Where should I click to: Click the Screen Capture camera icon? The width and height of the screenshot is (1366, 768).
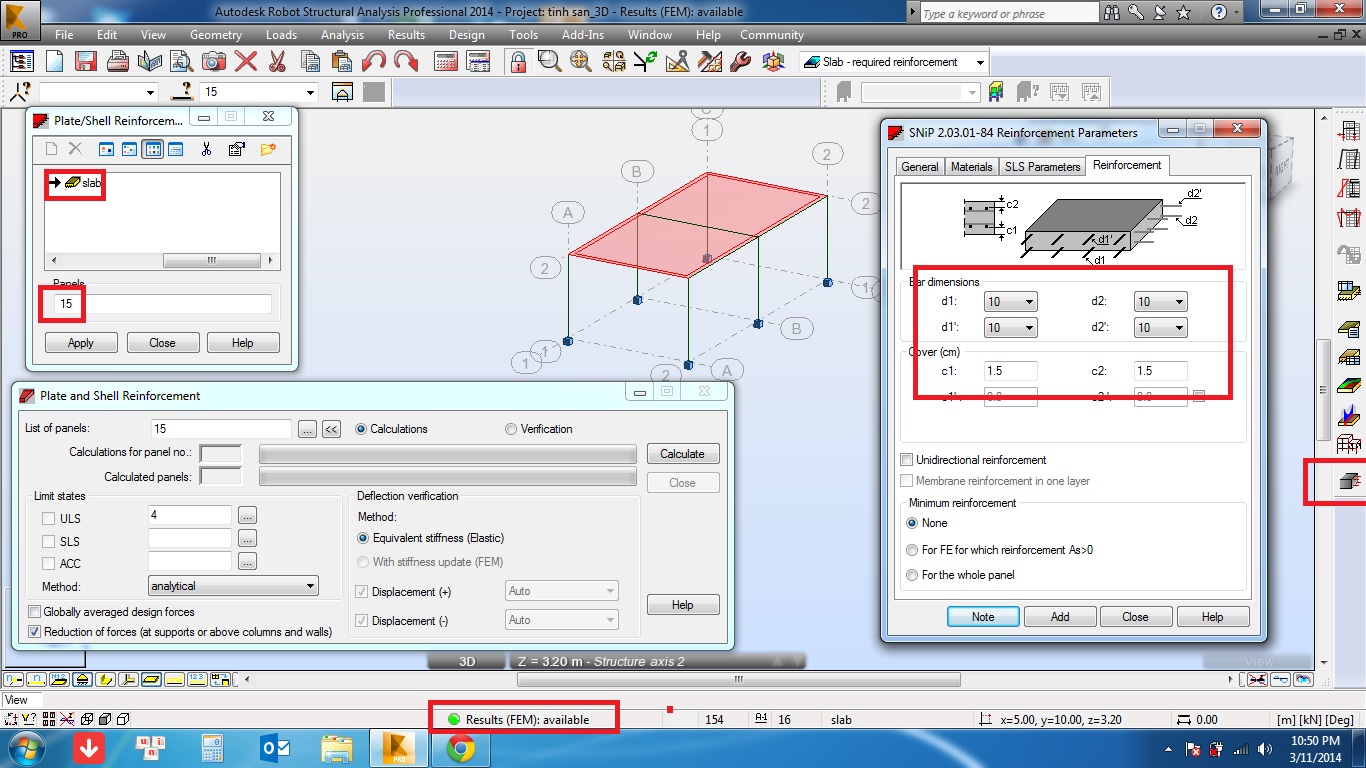point(214,62)
